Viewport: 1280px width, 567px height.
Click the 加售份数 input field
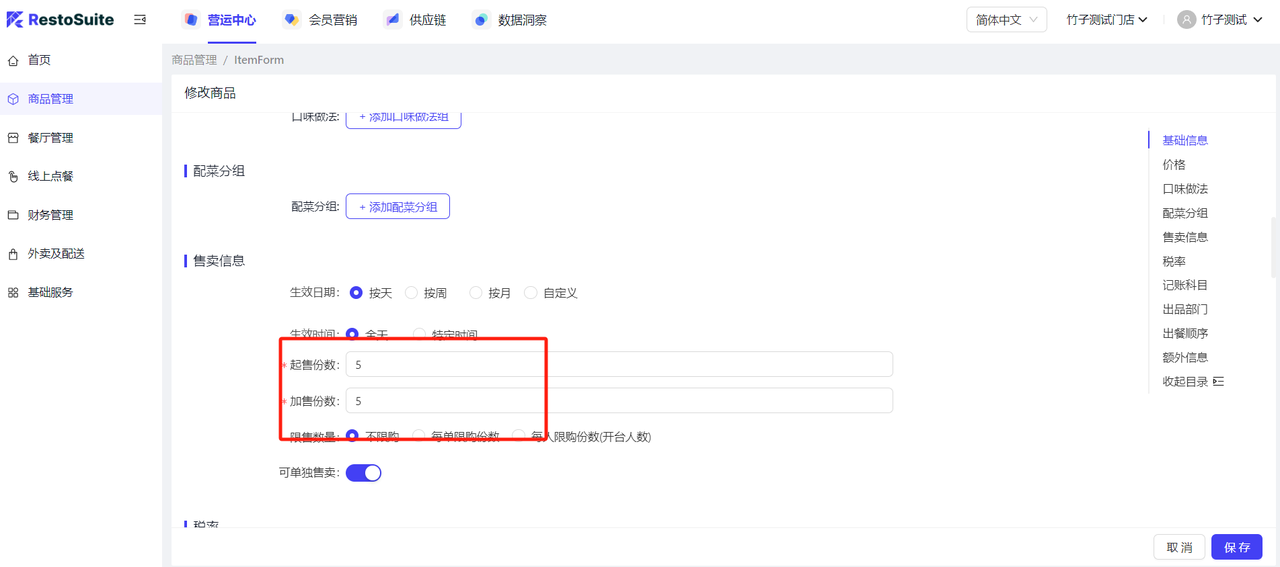(619, 401)
